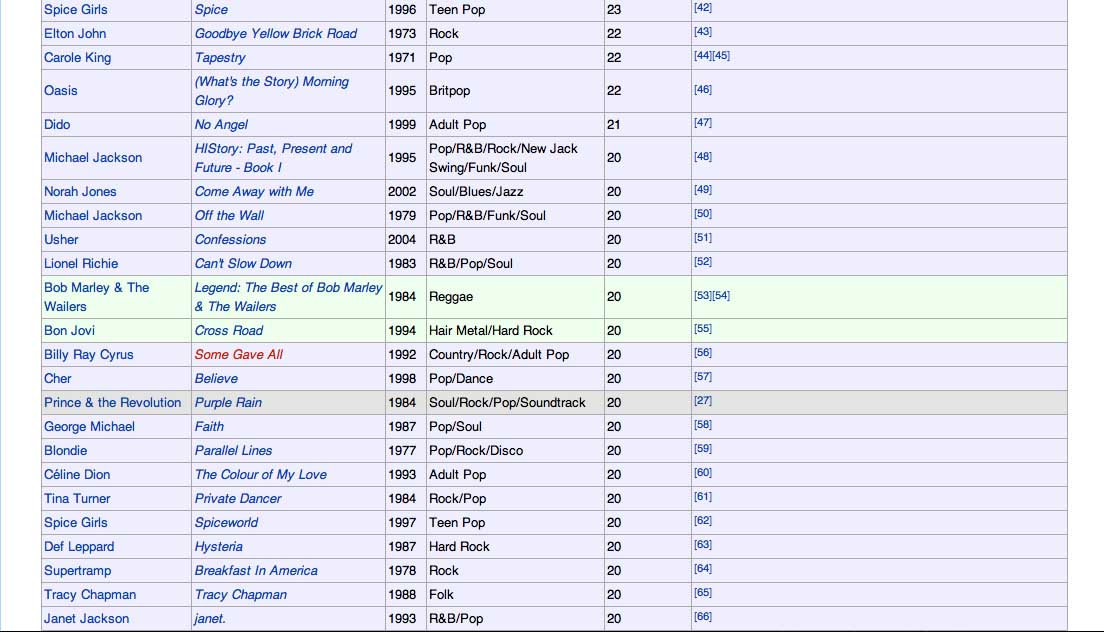Open the red Some Gave All link
The height and width of the screenshot is (632, 1104).
point(239,355)
